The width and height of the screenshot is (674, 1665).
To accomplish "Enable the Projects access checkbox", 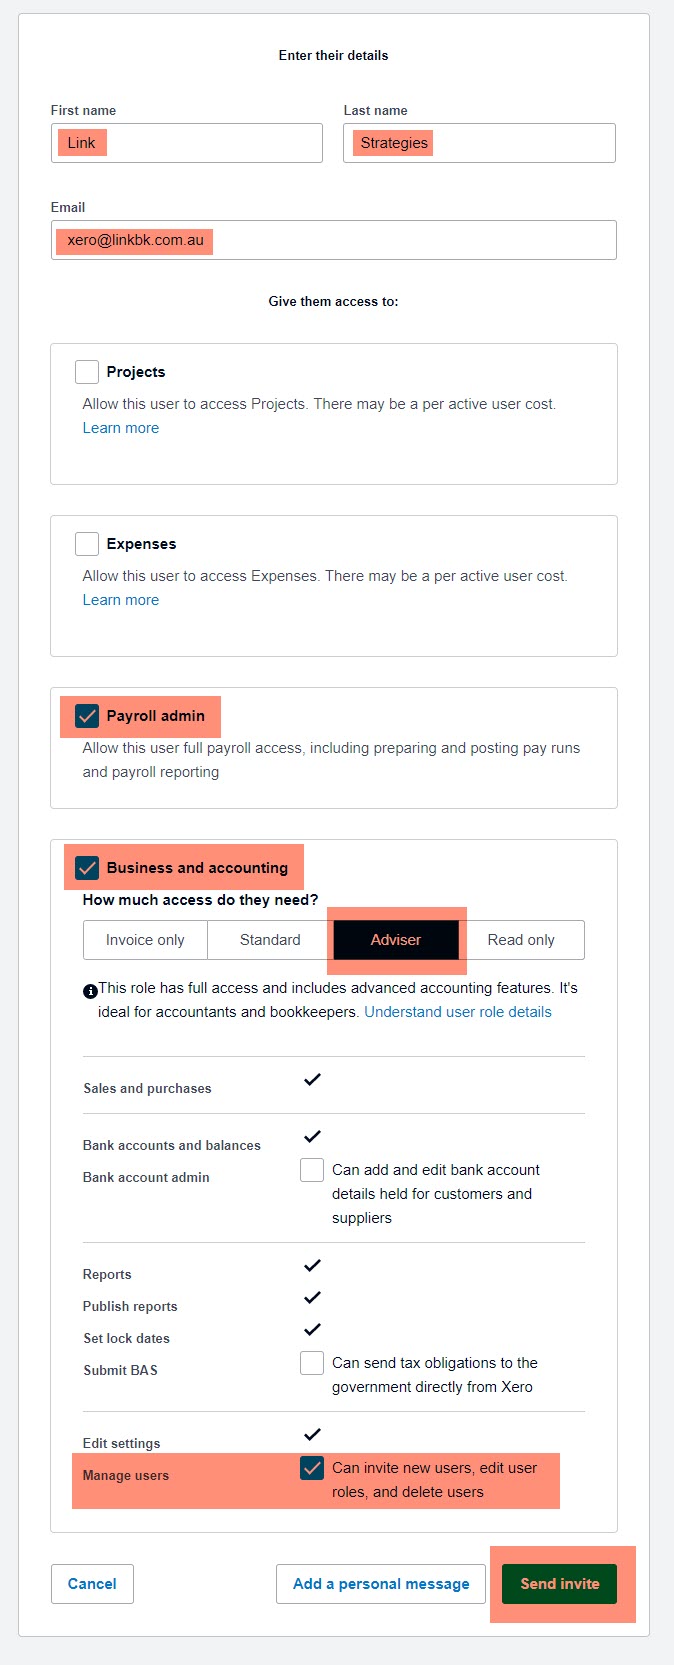I will [87, 372].
